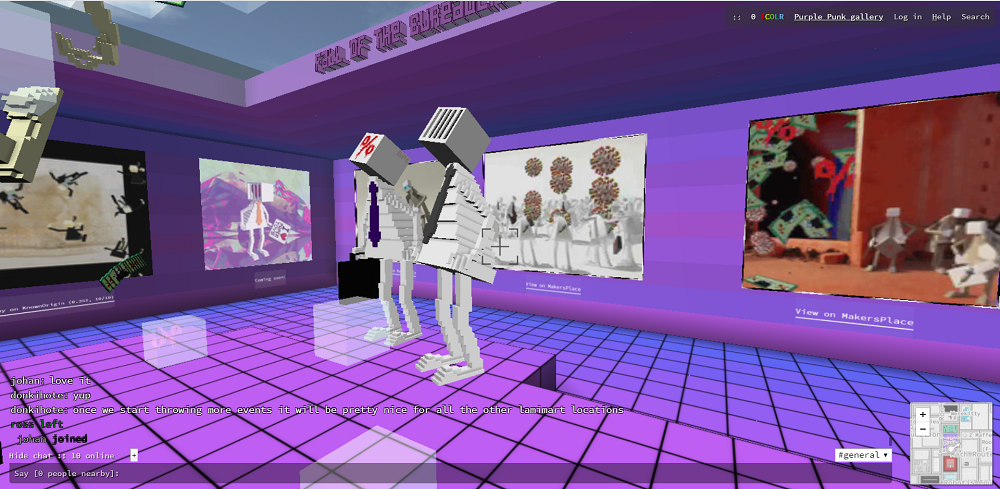Click the drag handle dots in top bar
The image size is (1000, 489).
point(737,17)
